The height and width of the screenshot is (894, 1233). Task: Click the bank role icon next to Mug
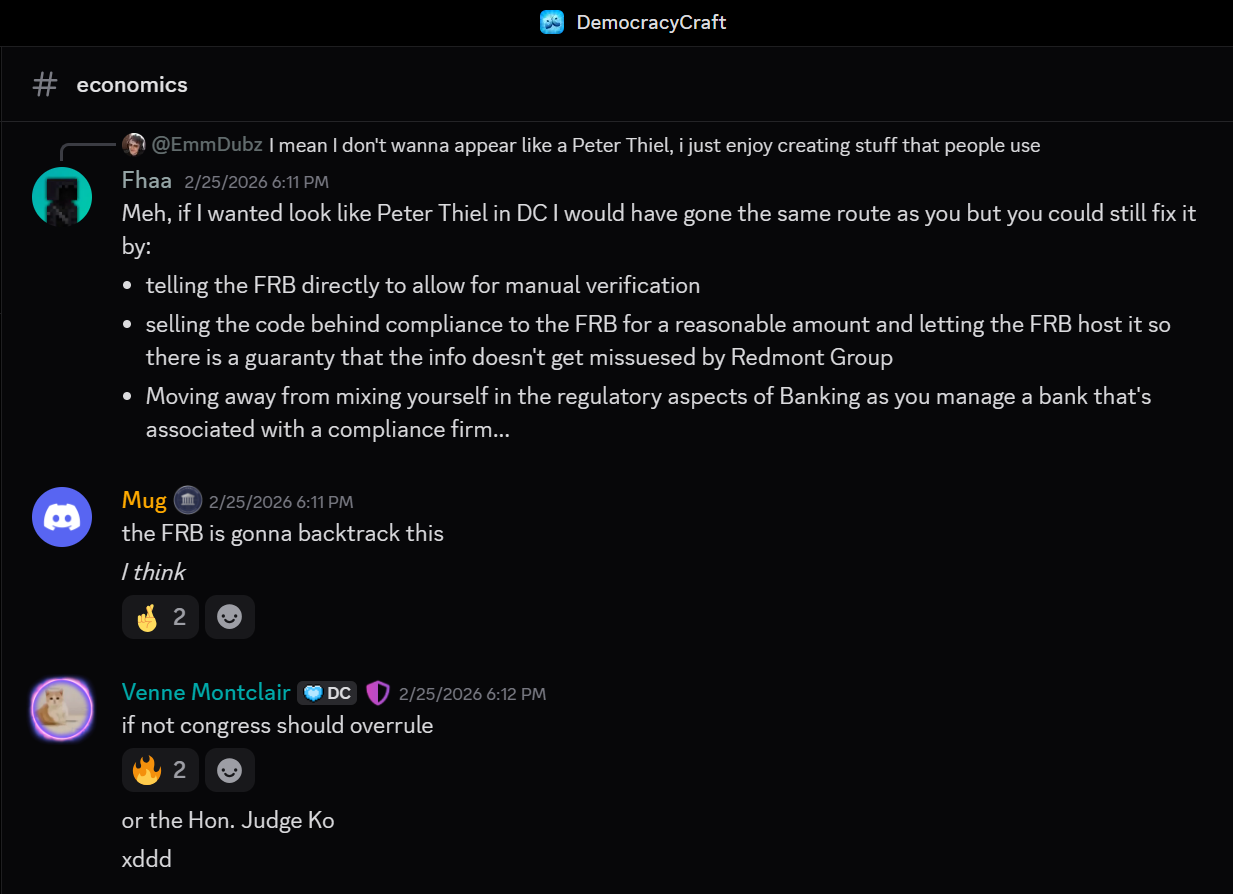(188, 500)
